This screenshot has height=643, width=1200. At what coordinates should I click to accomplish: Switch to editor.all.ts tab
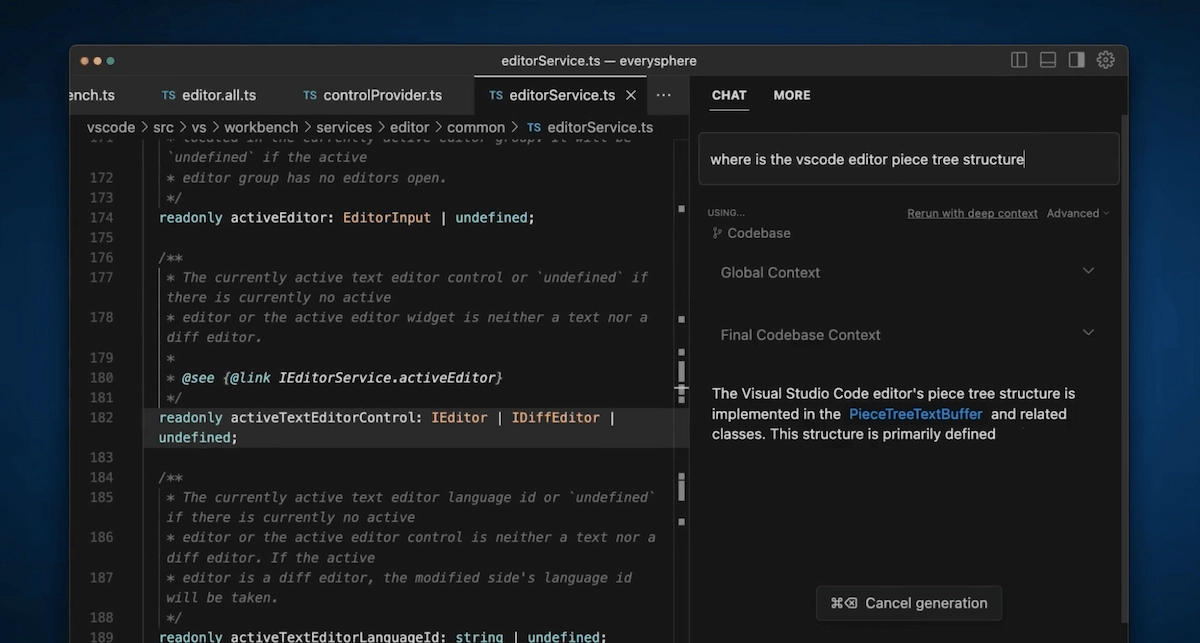pyautogui.click(x=210, y=95)
